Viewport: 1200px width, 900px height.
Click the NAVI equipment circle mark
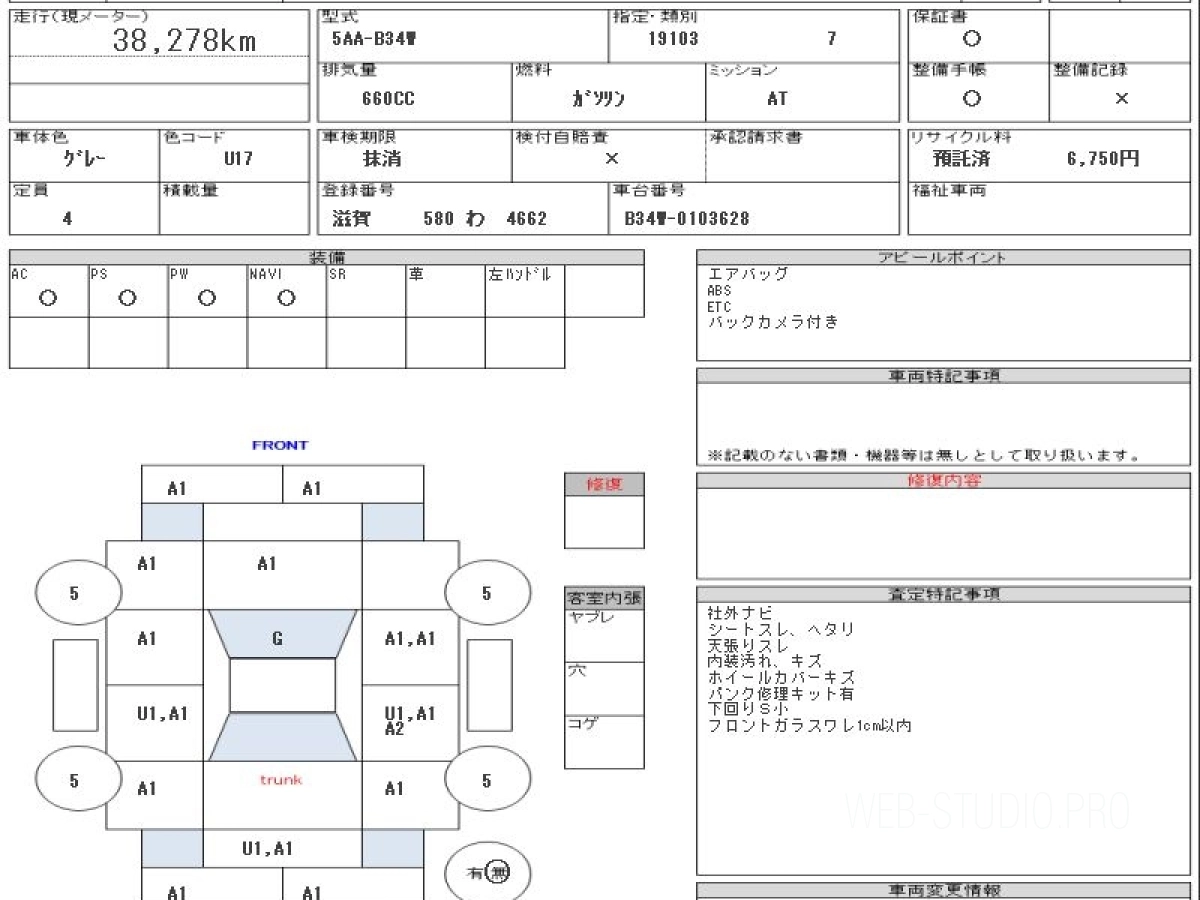point(286,298)
